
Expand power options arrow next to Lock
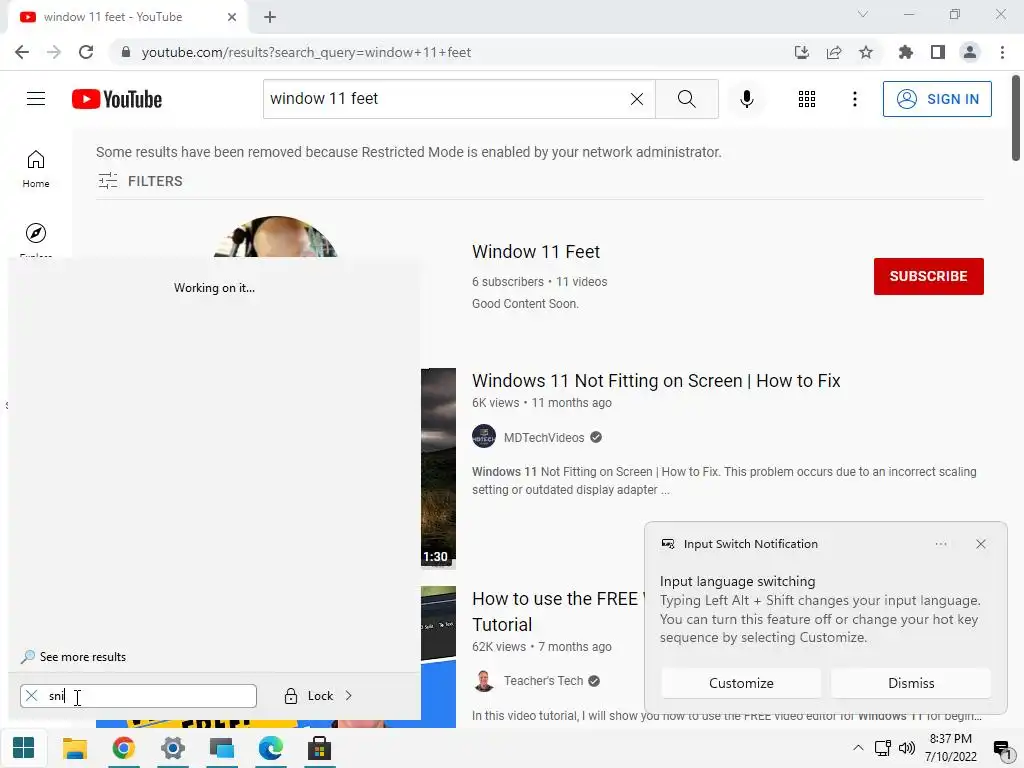349,696
